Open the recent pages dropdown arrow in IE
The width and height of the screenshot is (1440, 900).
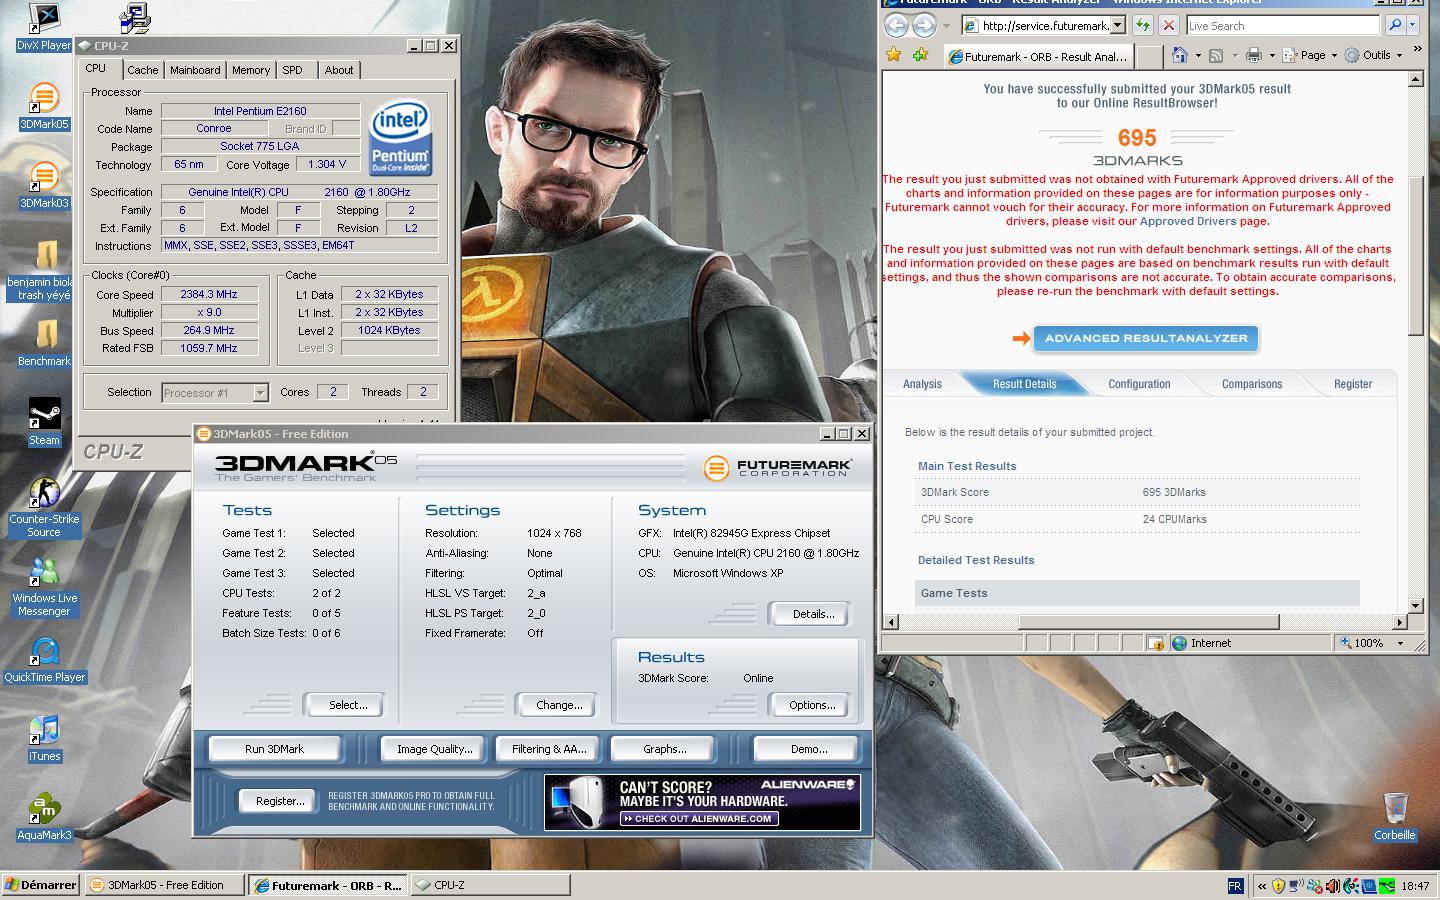[x=946, y=26]
